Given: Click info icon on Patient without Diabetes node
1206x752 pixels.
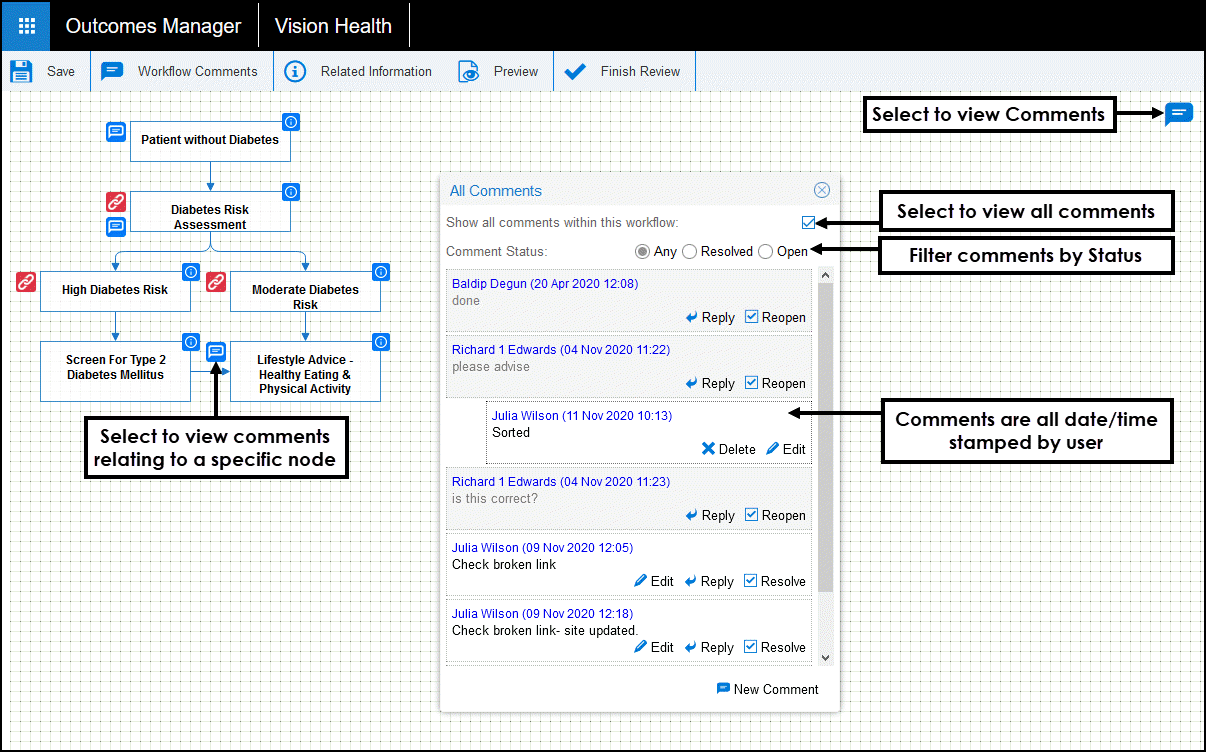Looking at the screenshot, I should [x=291, y=122].
